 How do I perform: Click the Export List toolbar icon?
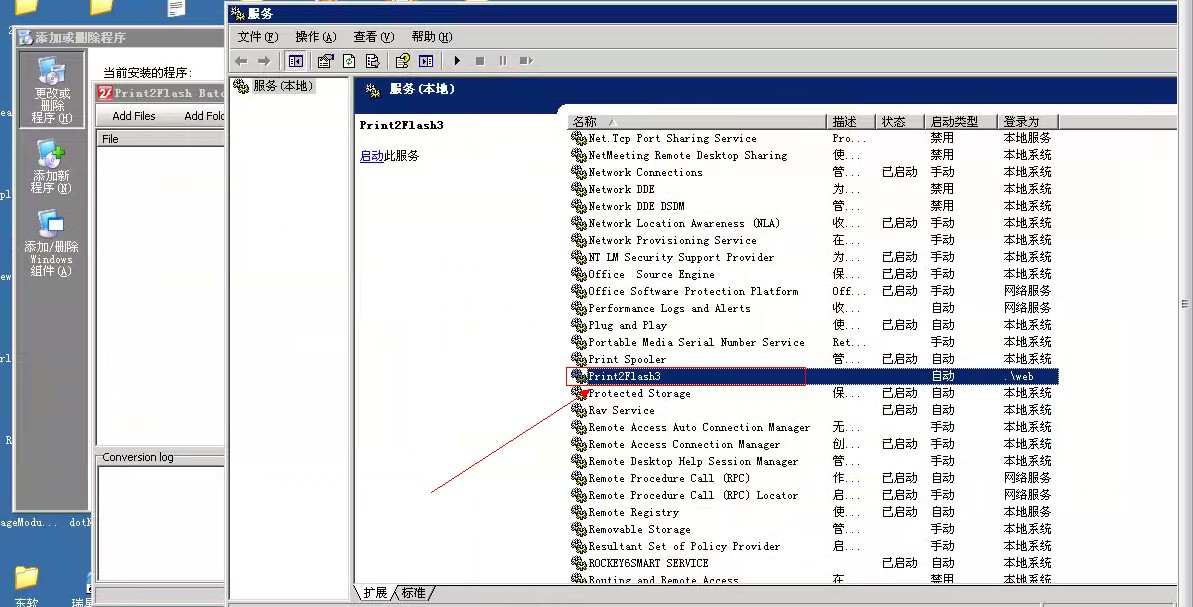click(x=372, y=61)
